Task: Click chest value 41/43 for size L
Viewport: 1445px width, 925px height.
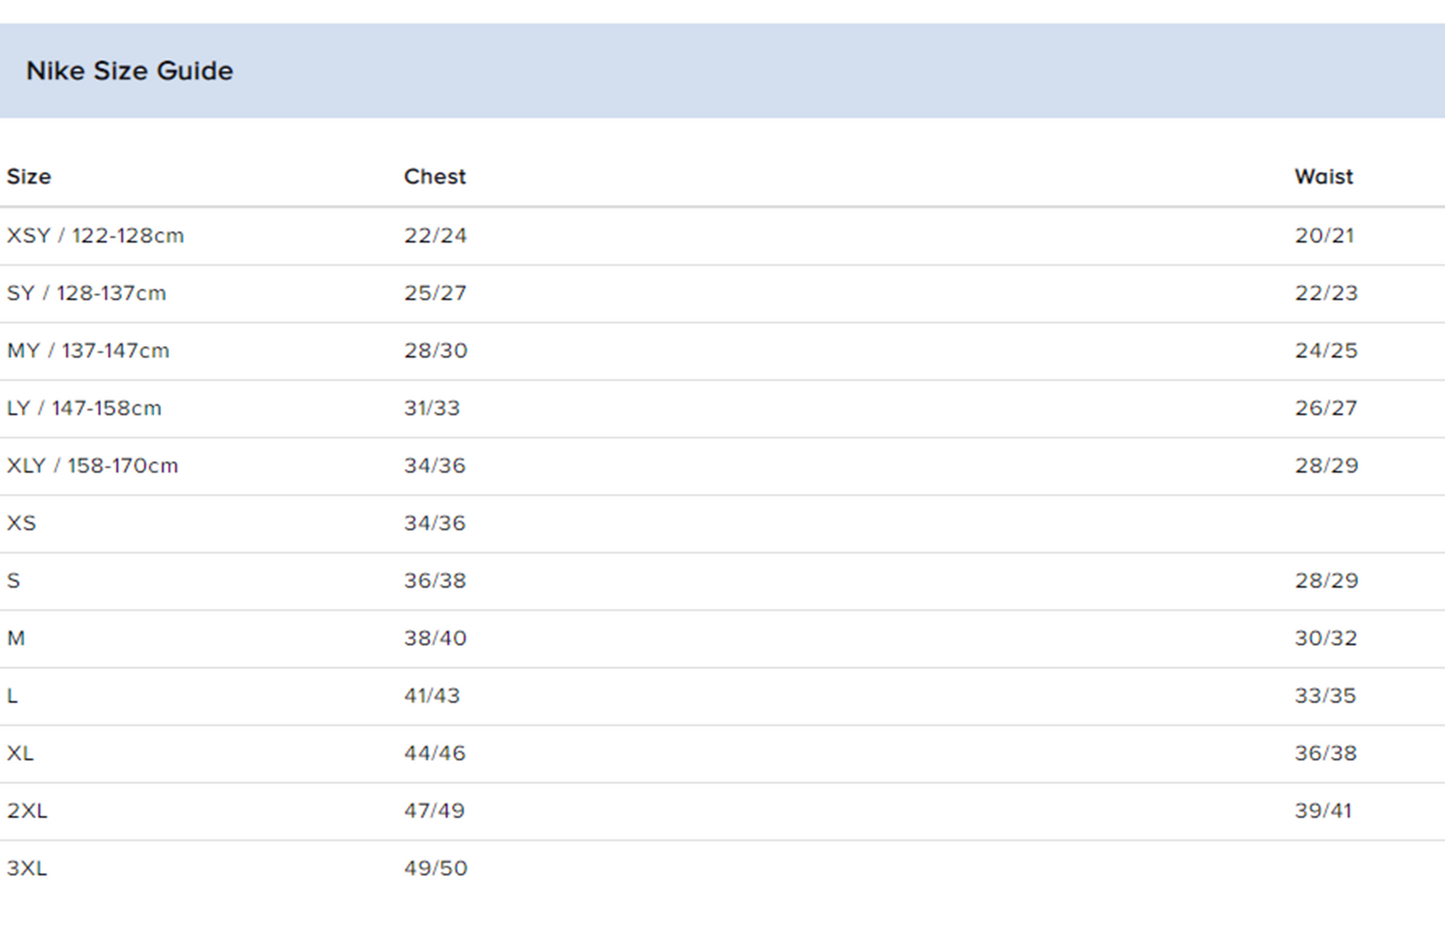Action: (432, 696)
